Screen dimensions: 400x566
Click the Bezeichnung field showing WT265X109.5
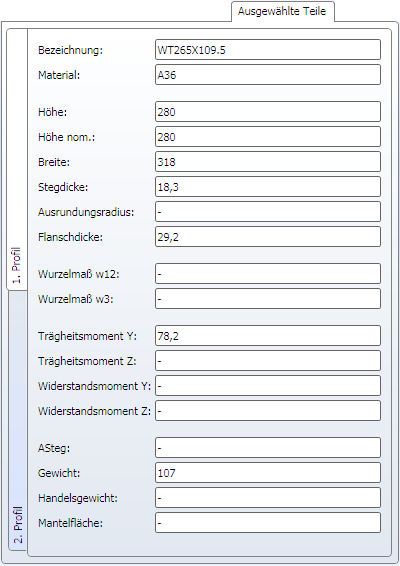(x=268, y=50)
